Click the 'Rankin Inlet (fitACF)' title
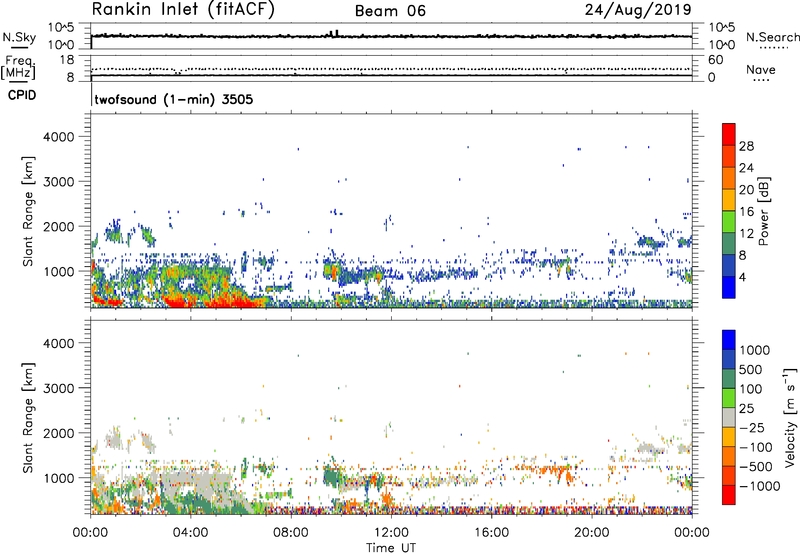 pyautogui.click(x=183, y=10)
